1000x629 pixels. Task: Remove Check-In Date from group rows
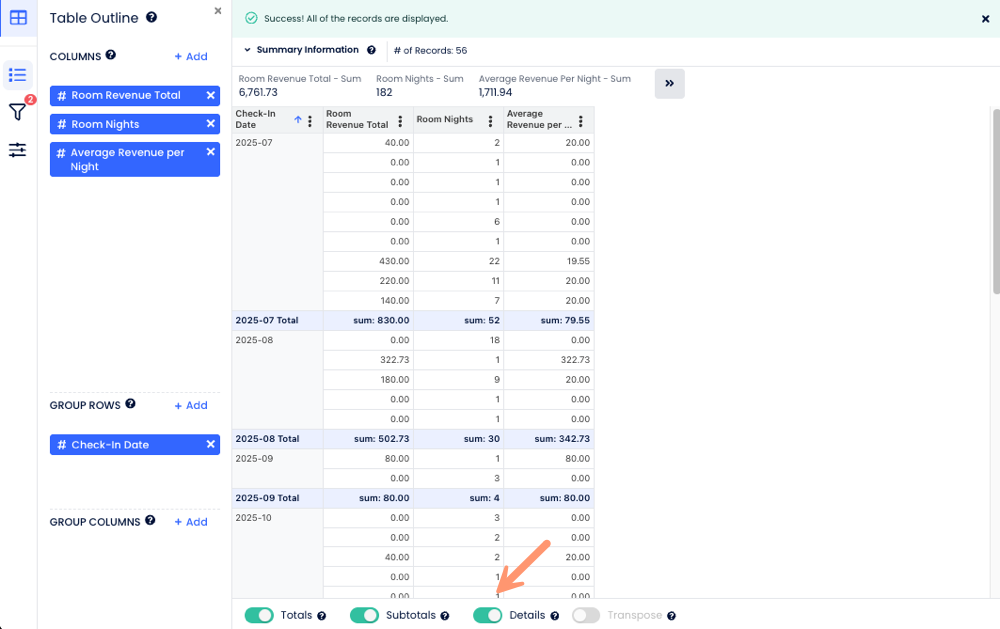pos(210,444)
